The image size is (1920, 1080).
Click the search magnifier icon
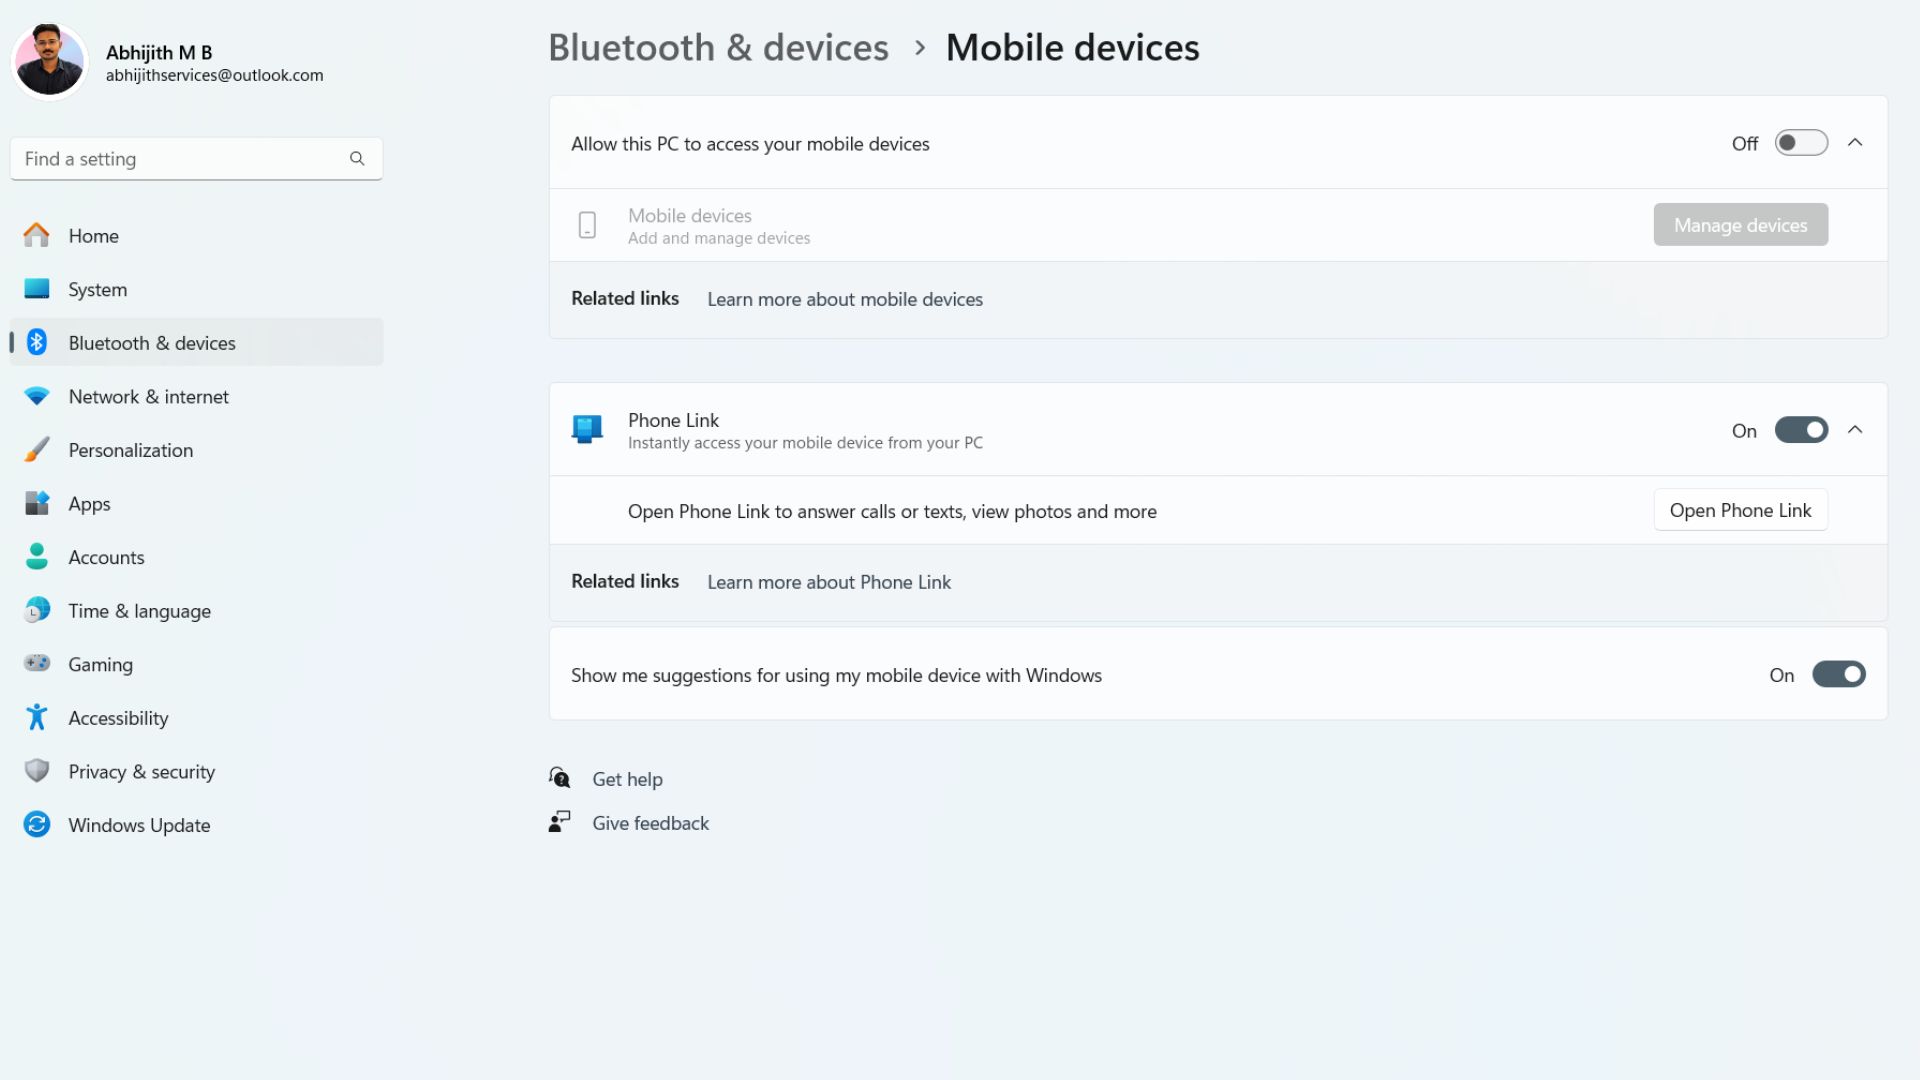[x=357, y=158]
